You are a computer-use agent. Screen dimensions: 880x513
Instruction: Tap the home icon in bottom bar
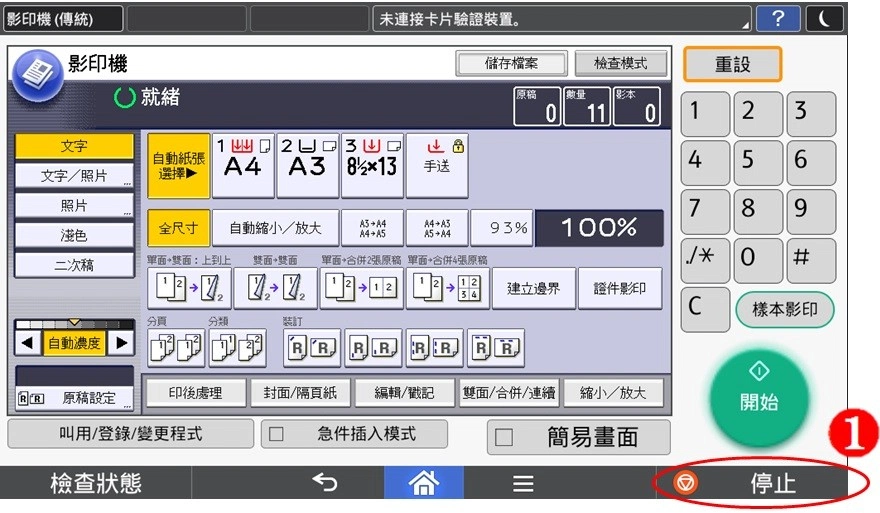[424, 483]
